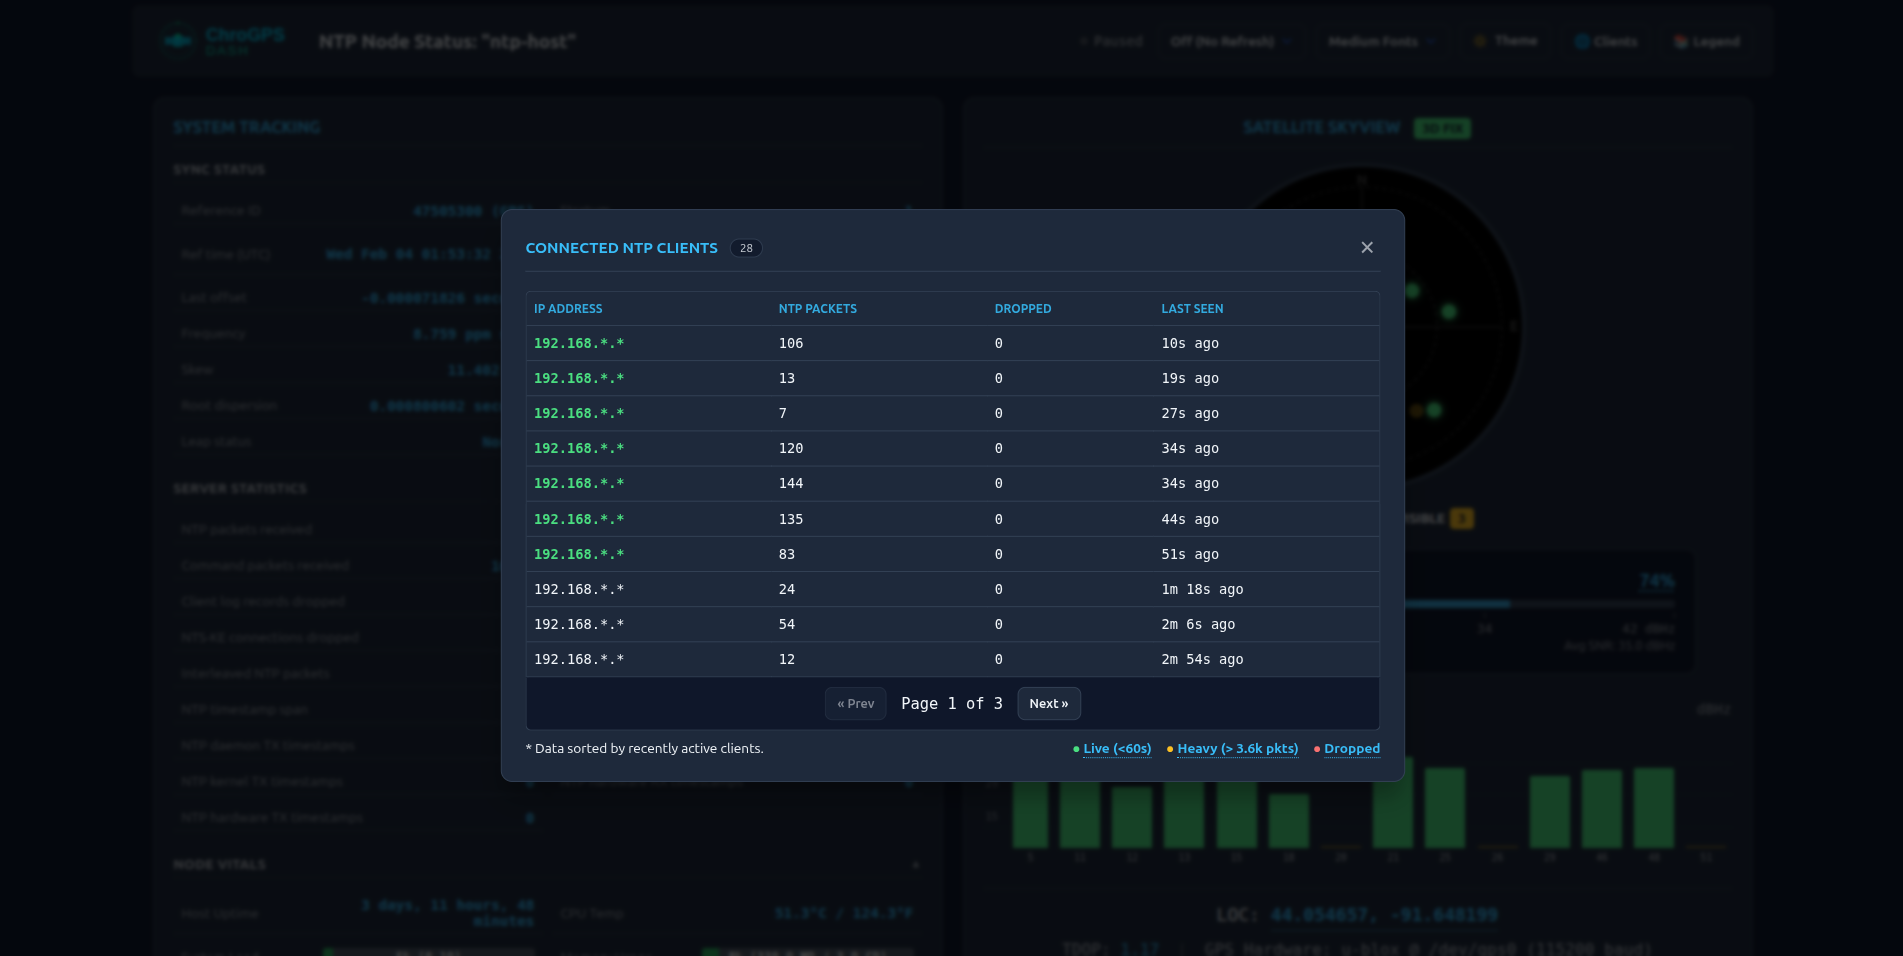The width and height of the screenshot is (1903, 956).
Task: Click the Last Seen column header
Action: coord(1192,309)
